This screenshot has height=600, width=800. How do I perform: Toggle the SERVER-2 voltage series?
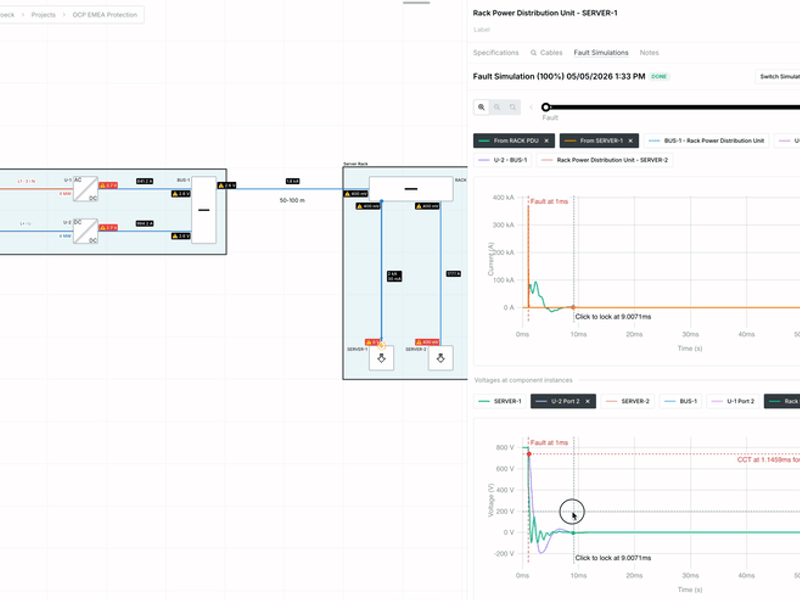click(628, 402)
